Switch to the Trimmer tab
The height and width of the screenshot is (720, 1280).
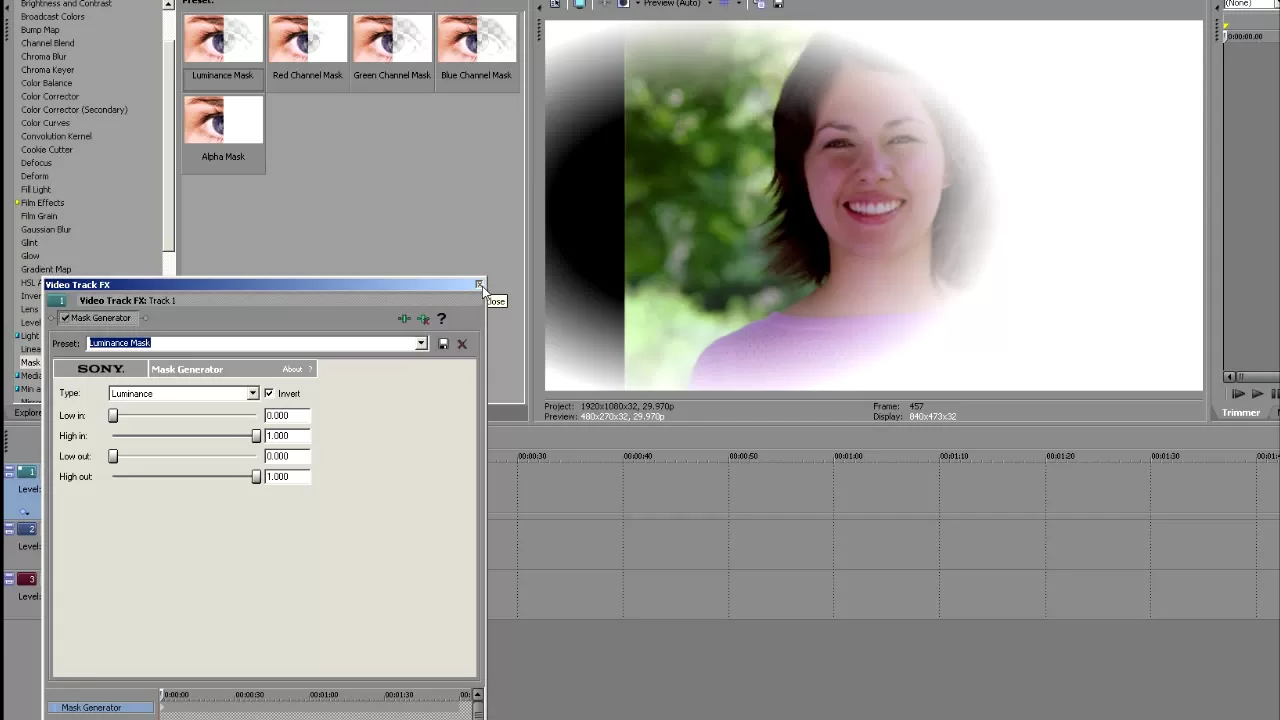coord(1240,413)
